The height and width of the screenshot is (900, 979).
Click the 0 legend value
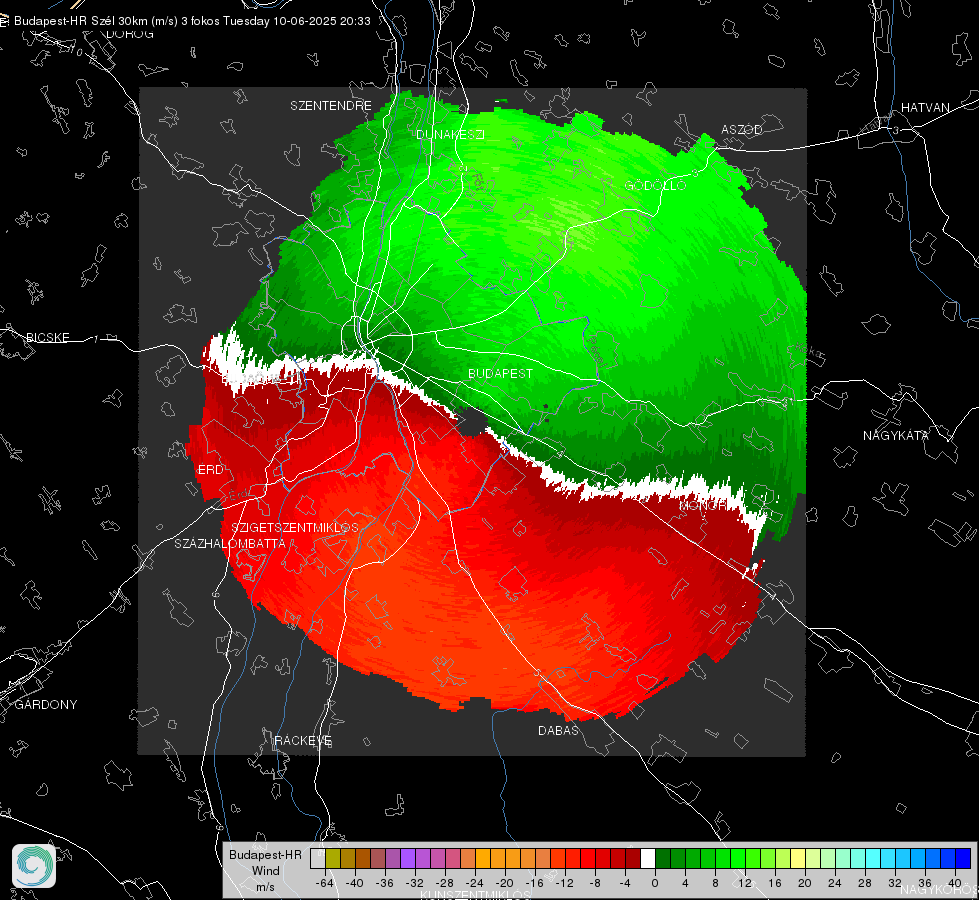pyautogui.click(x=655, y=883)
